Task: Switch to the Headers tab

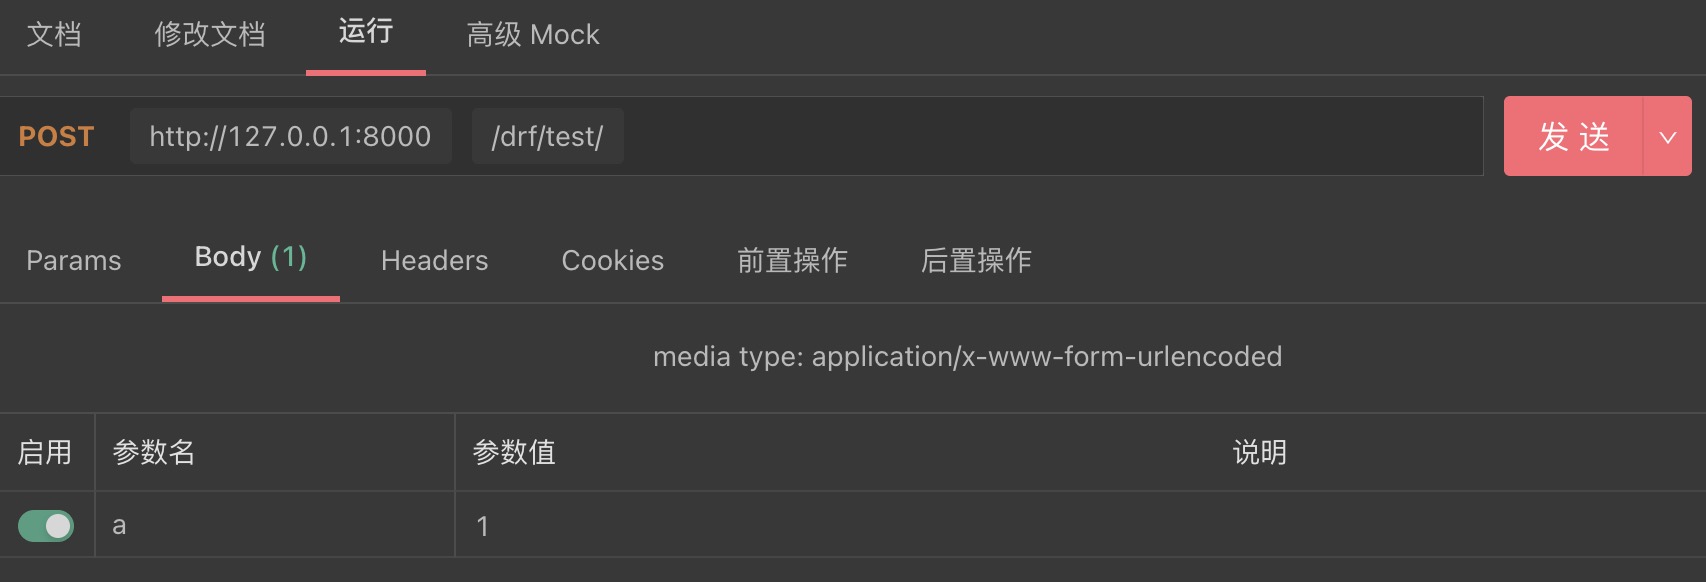Action: click(x=433, y=260)
